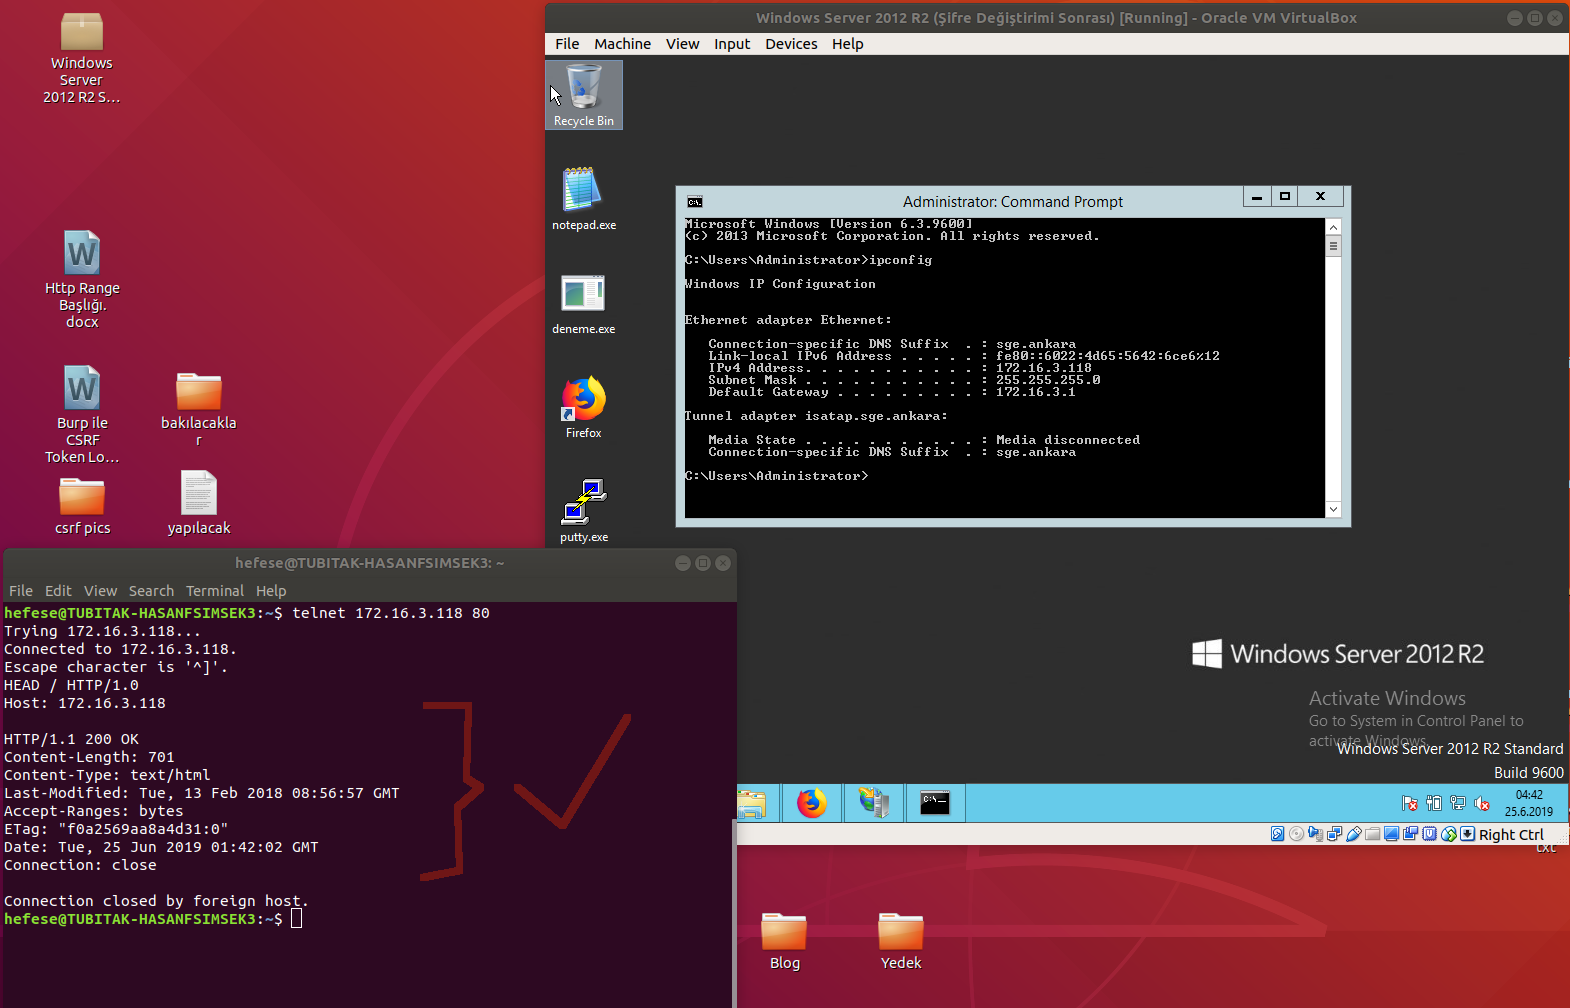
Task: Click the VirtualBox hard disk activity indicator
Action: (x=1277, y=834)
